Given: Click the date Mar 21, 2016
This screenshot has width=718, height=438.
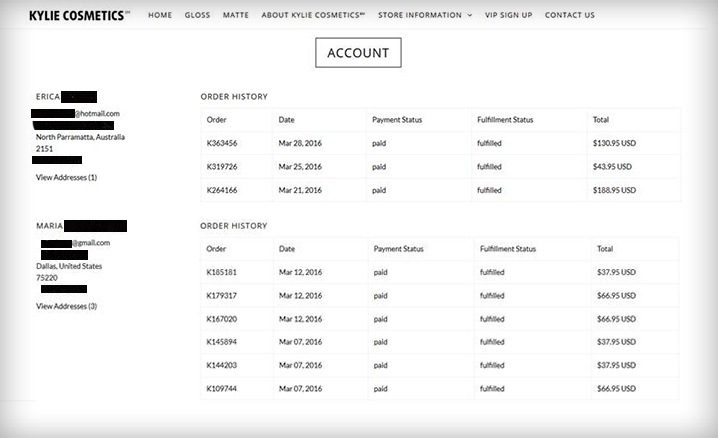Looking at the screenshot, I should click(x=300, y=190).
